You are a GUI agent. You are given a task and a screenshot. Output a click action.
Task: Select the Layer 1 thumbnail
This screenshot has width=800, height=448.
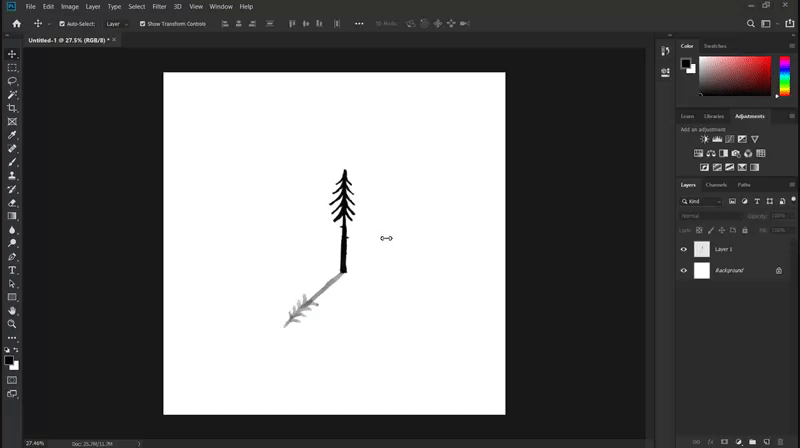point(702,249)
